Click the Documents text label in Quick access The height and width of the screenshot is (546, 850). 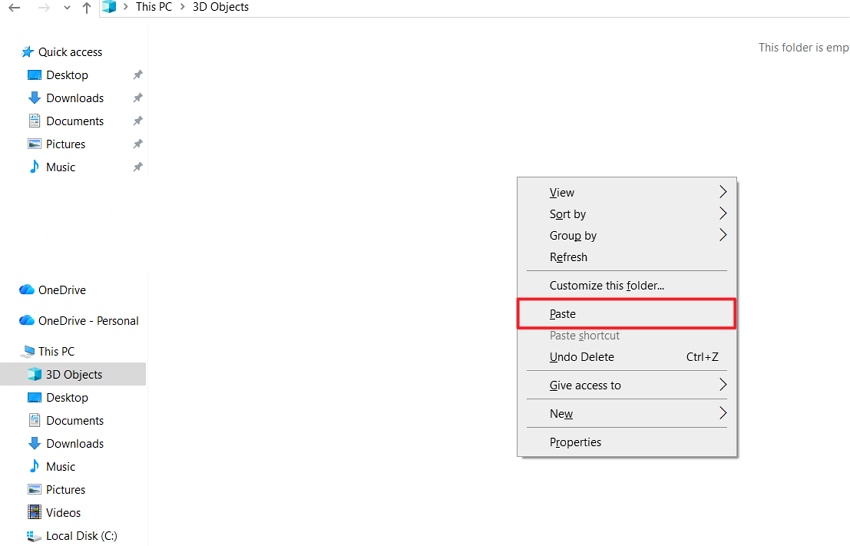pyautogui.click(x=75, y=121)
